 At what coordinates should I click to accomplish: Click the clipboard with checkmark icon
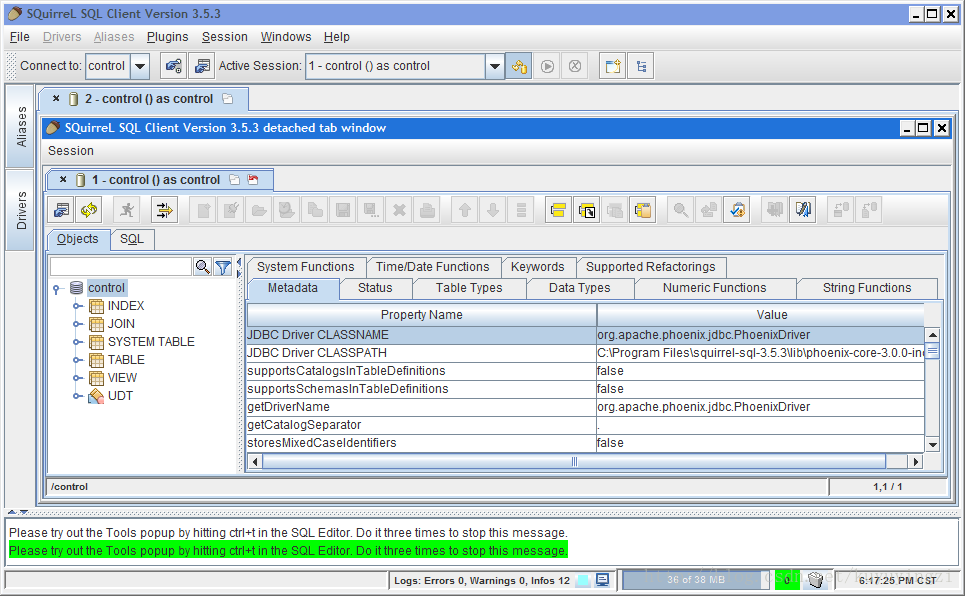tap(737, 210)
